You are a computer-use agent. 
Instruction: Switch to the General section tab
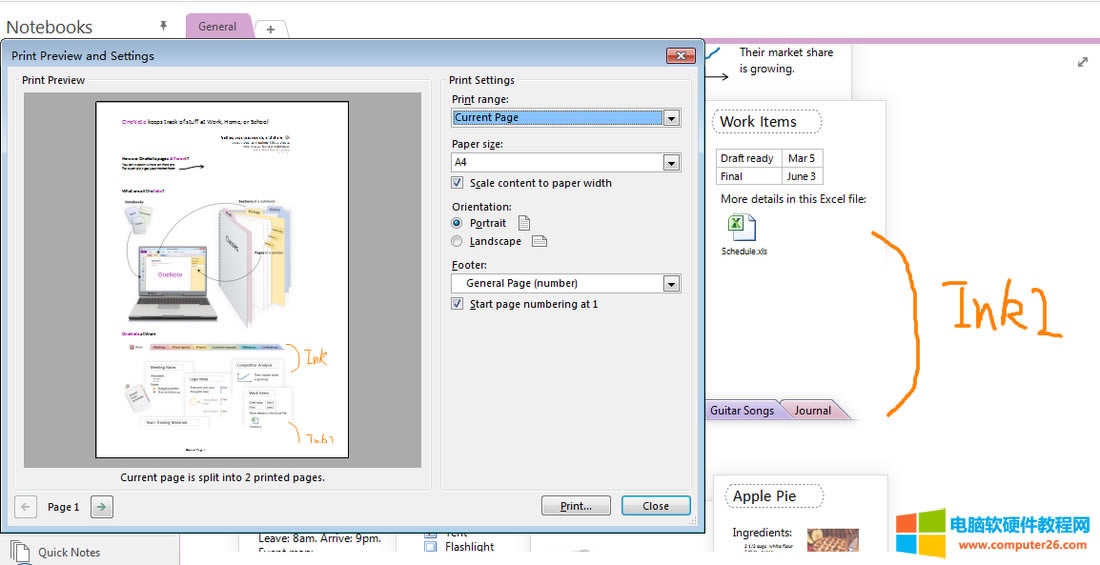click(x=217, y=27)
